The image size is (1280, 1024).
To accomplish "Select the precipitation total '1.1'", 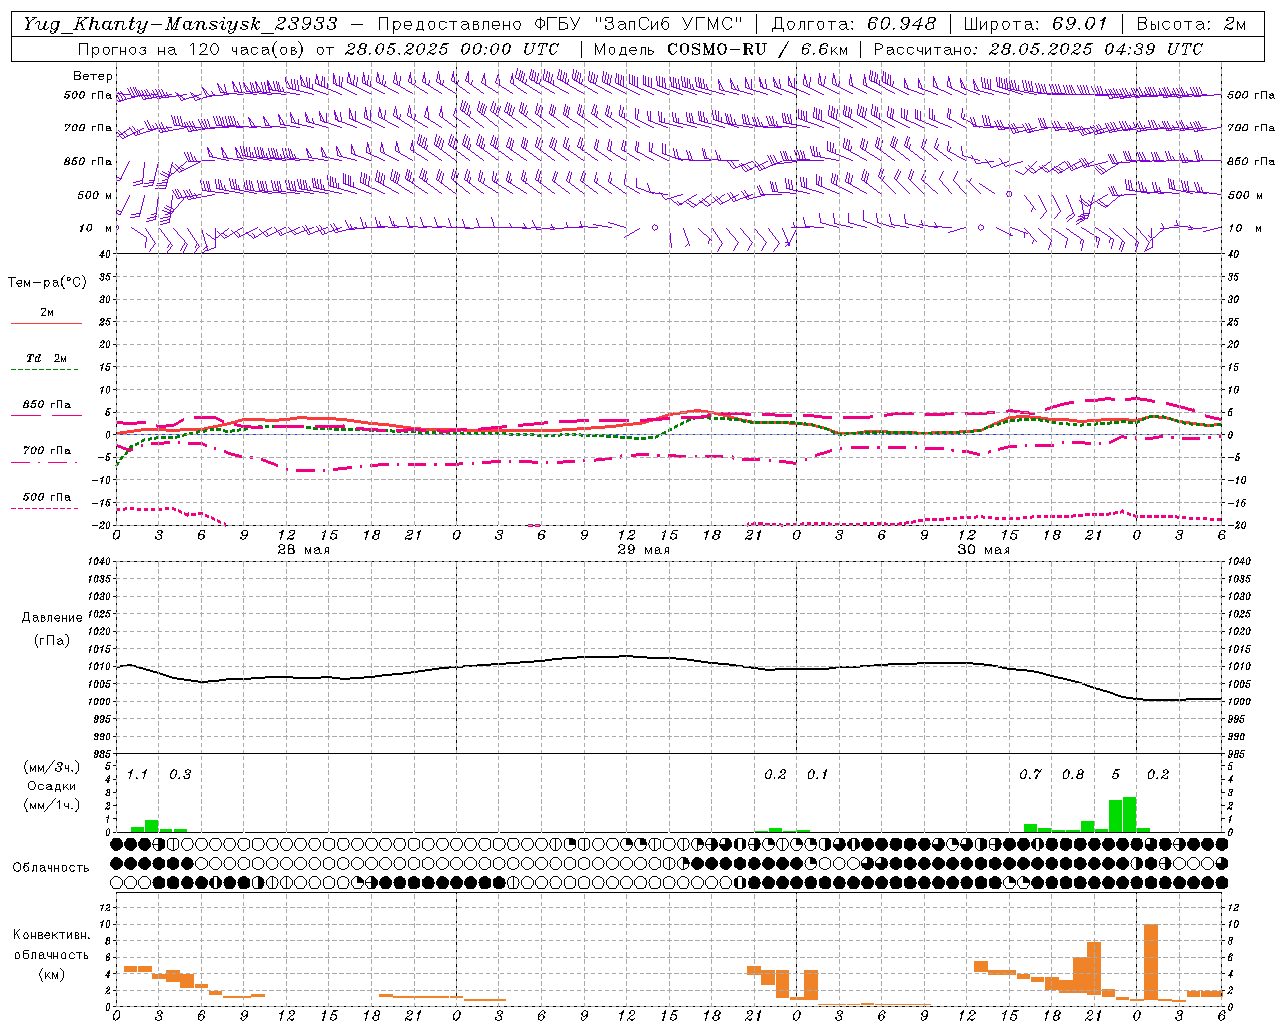I will click(x=138, y=774).
